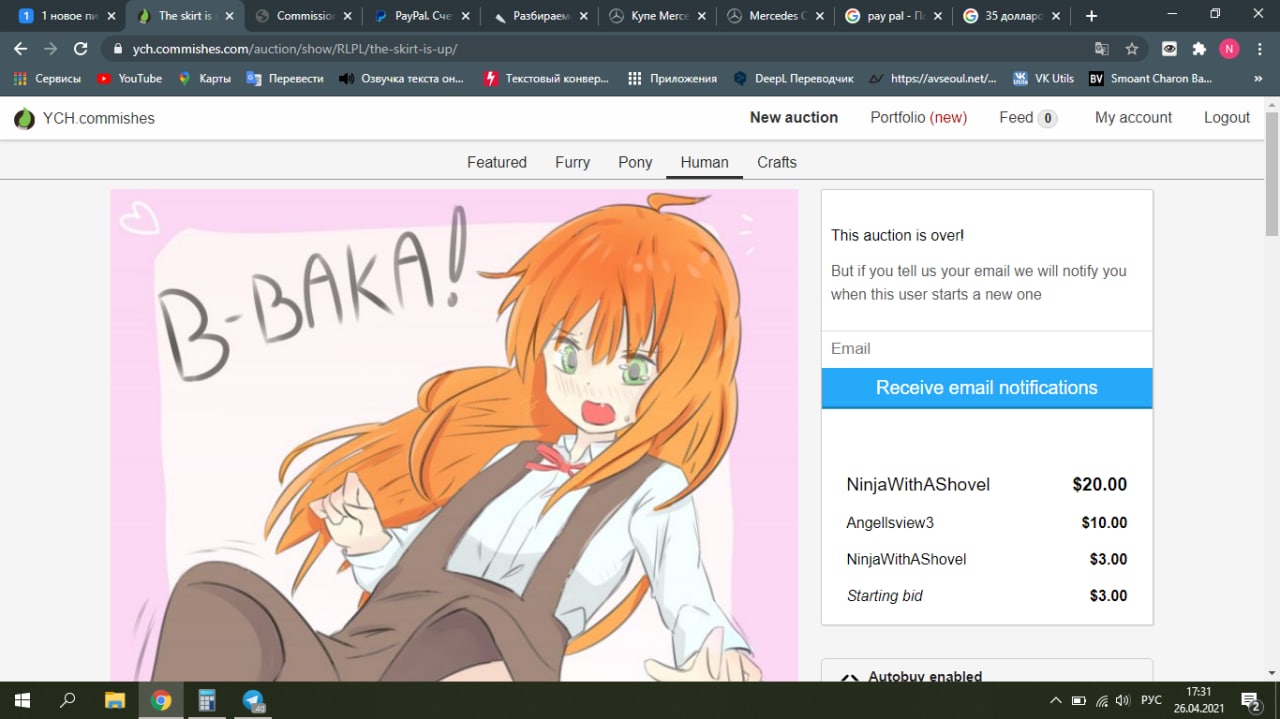Go to My account
Image resolution: width=1280 pixels, height=719 pixels.
1133,117
